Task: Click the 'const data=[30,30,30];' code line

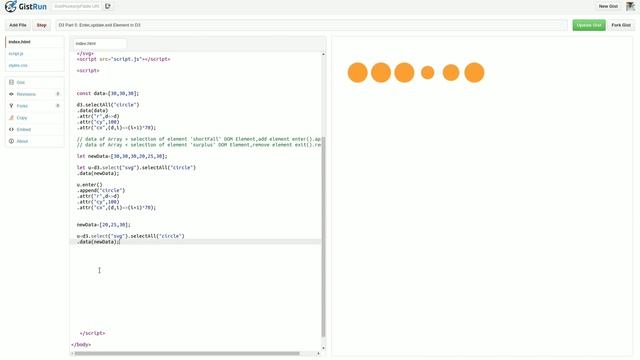Action: [x=108, y=93]
